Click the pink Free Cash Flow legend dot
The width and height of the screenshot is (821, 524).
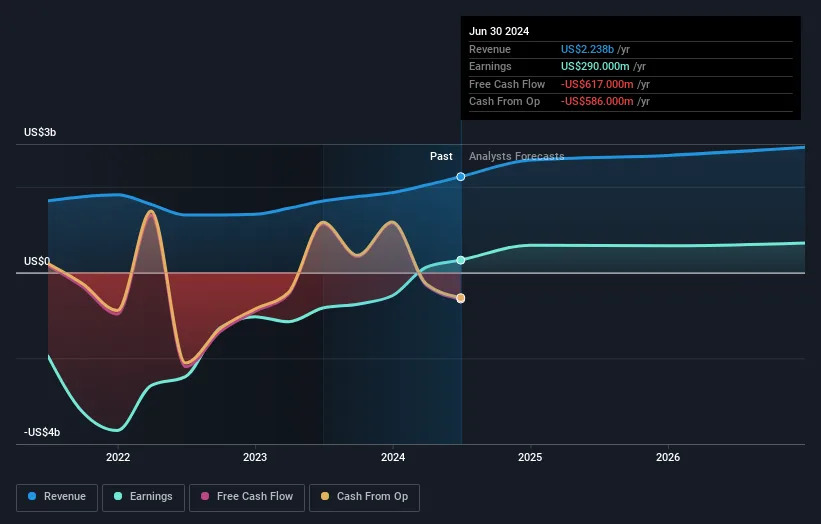[205, 496]
